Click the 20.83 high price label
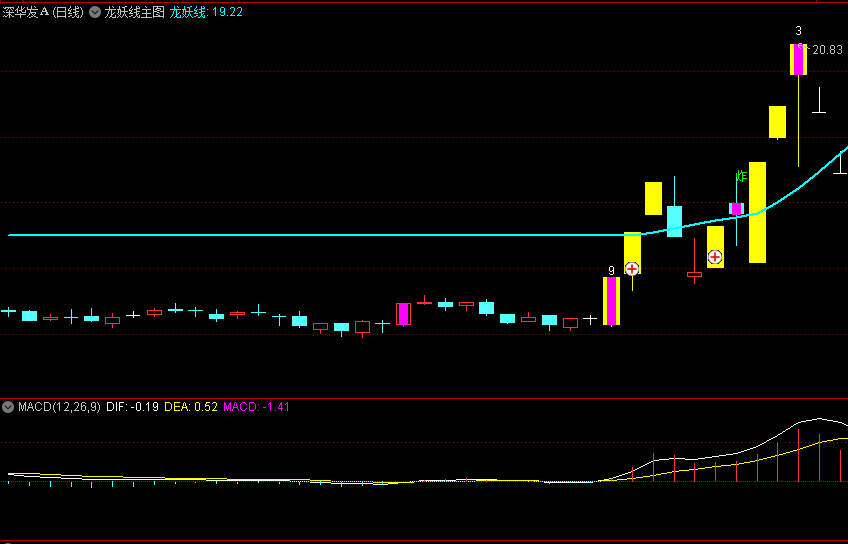The height and width of the screenshot is (544, 848). click(x=827, y=50)
